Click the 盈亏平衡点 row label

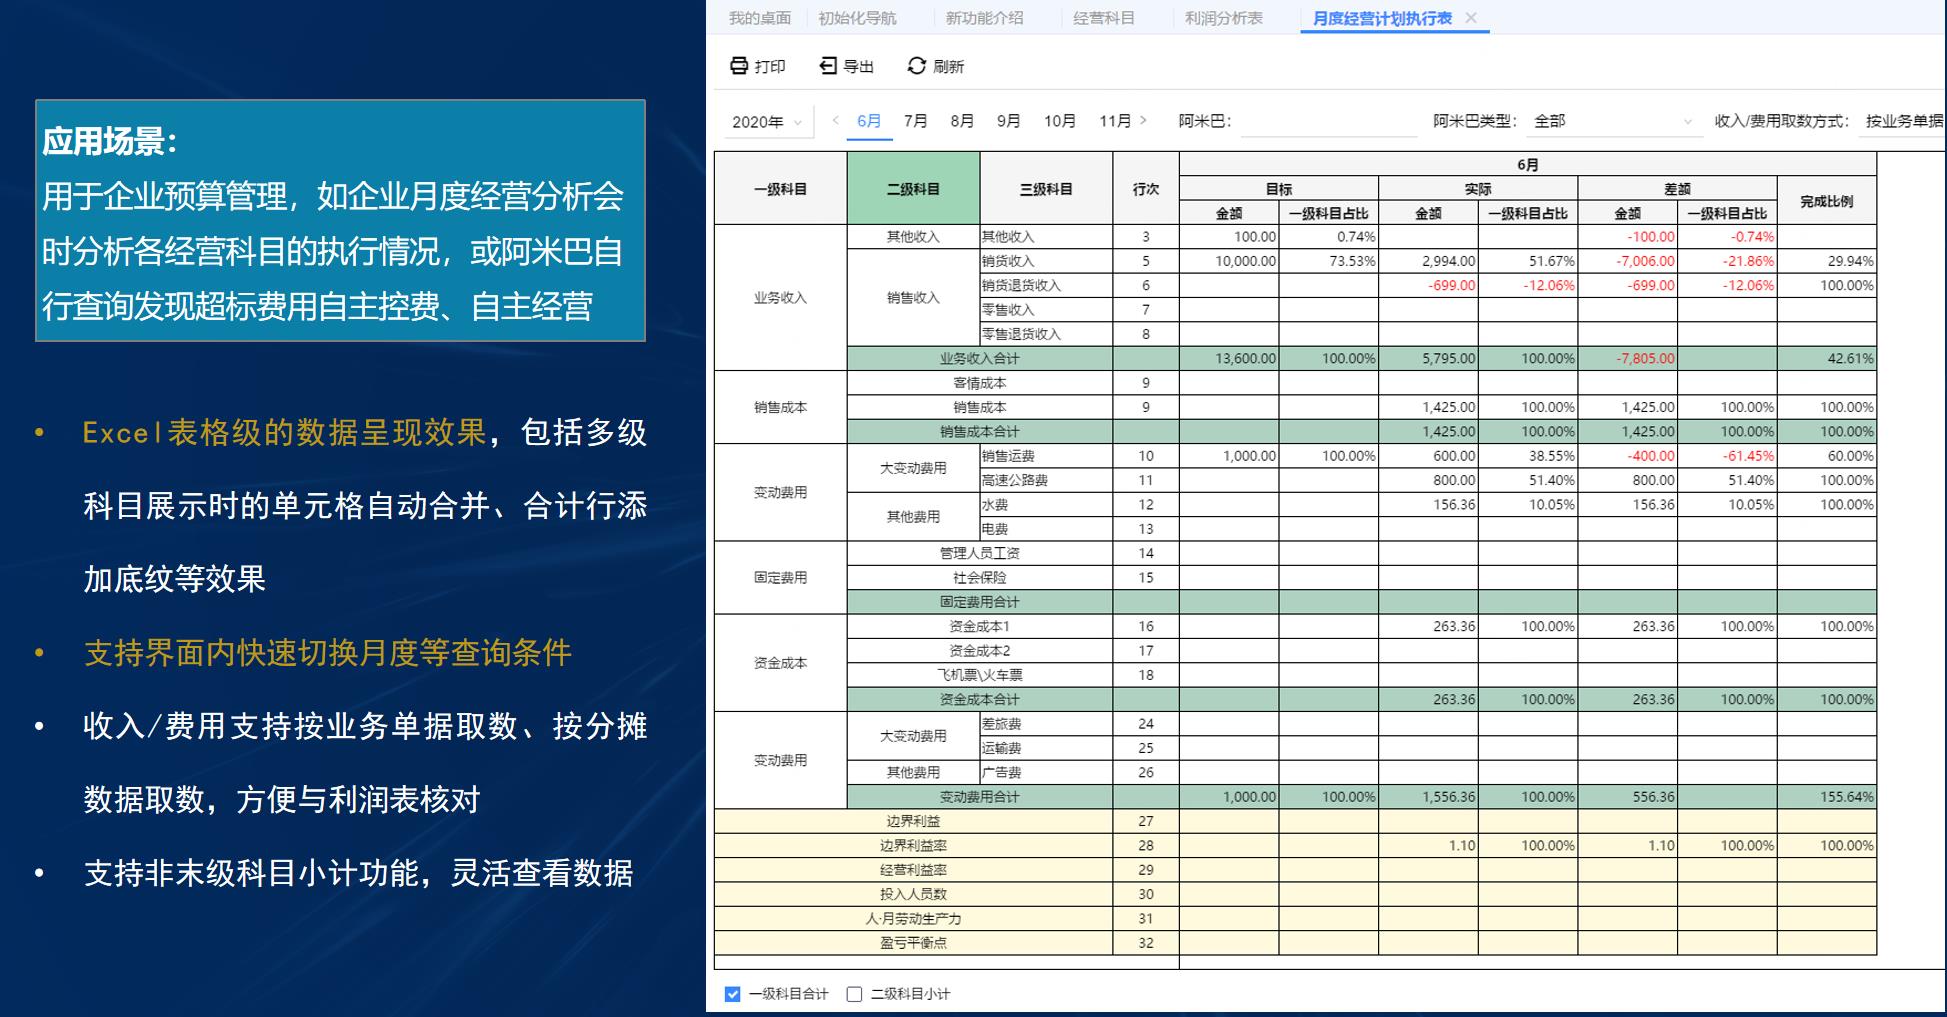(x=913, y=943)
